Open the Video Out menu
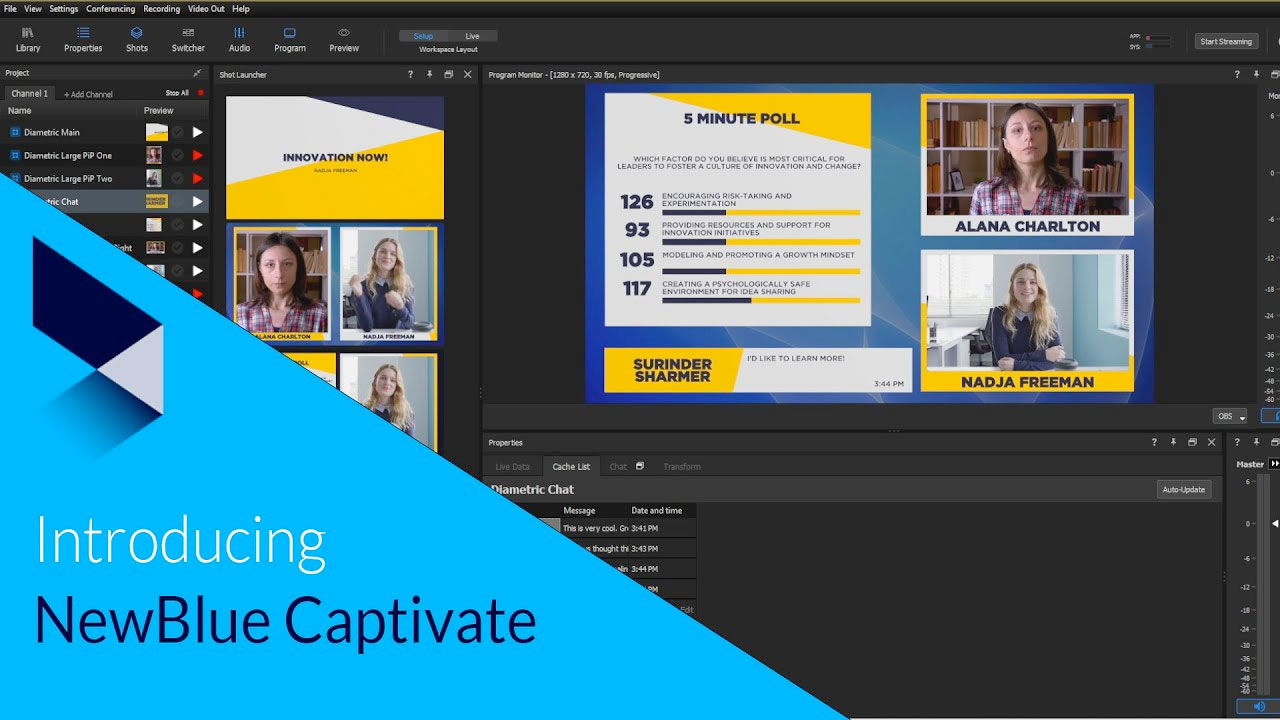The width and height of the screenshot is (1280, 720). pos(206,9)
